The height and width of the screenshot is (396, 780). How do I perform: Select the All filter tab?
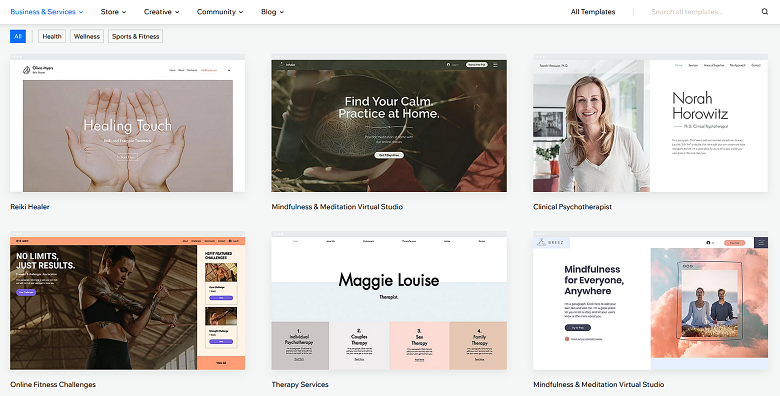(18, 36)
